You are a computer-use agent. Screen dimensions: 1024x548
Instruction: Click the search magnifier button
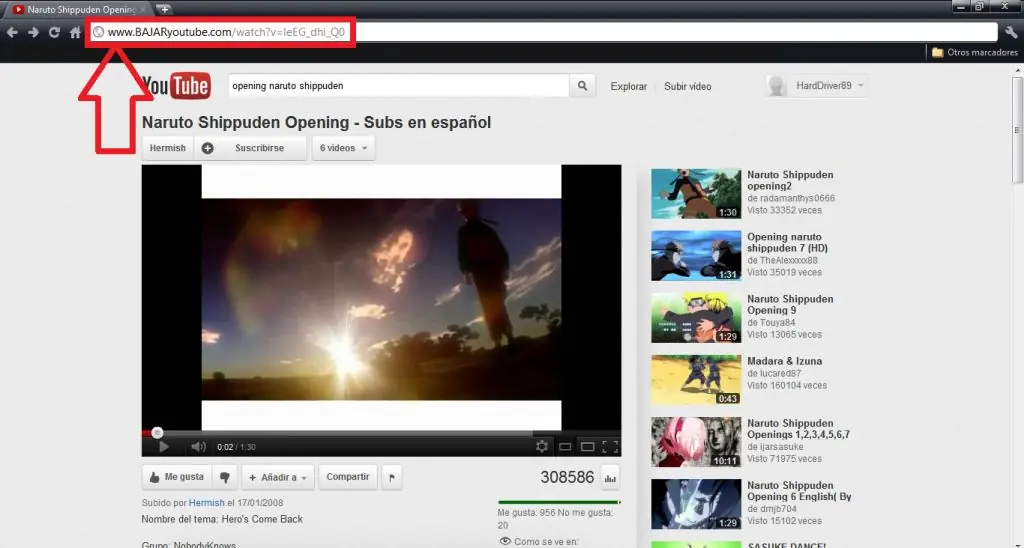(582, 86)
